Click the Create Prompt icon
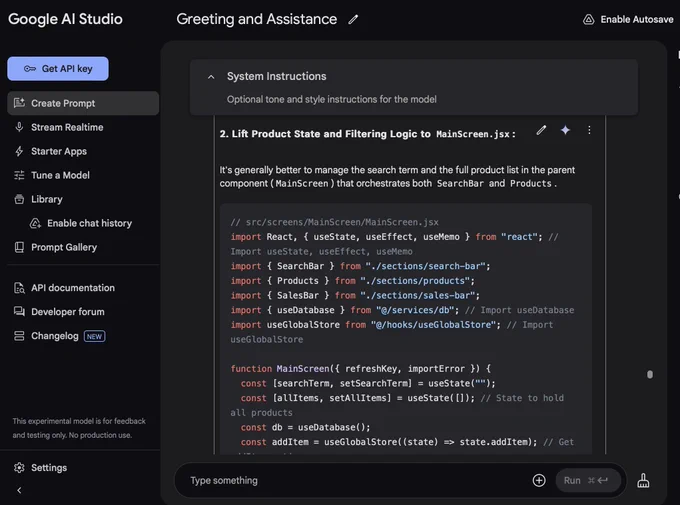Screen dimensions: 680x505 point(19,103)
